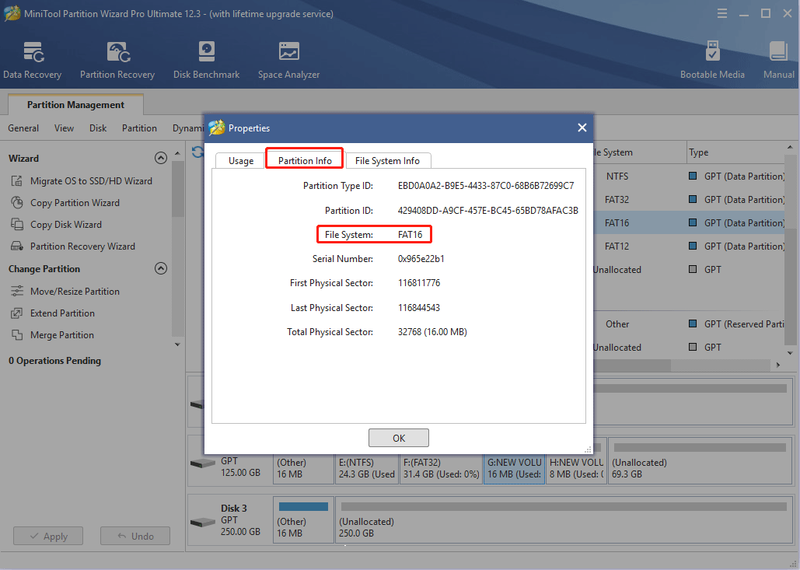Image resolution: width=800 pixels, height=570 pixels.
Task: Pick Merge Partition from Change Partition
Action: point(53,335)
